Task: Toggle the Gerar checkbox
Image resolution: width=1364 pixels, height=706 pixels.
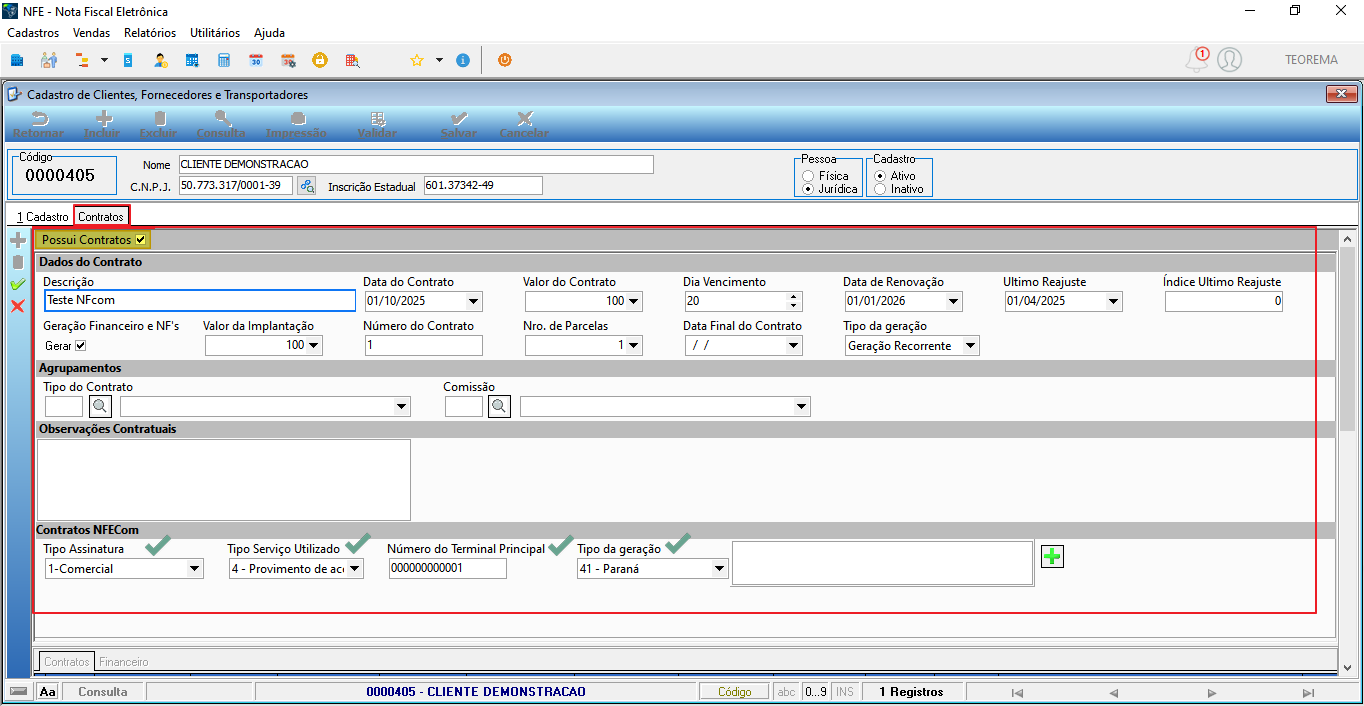Action: (x=81, y=346)
